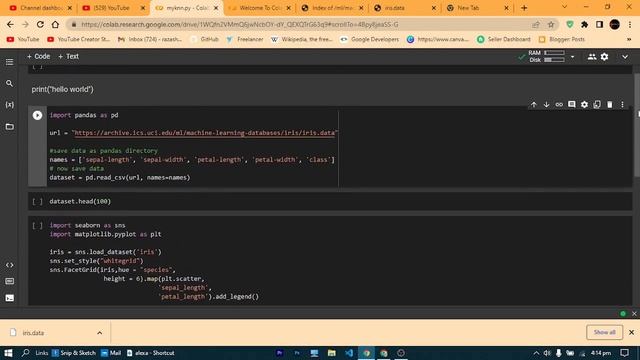Open Chrome profile avatar
This screenshot has width=640, height=360.
click(x=615, y=24)
